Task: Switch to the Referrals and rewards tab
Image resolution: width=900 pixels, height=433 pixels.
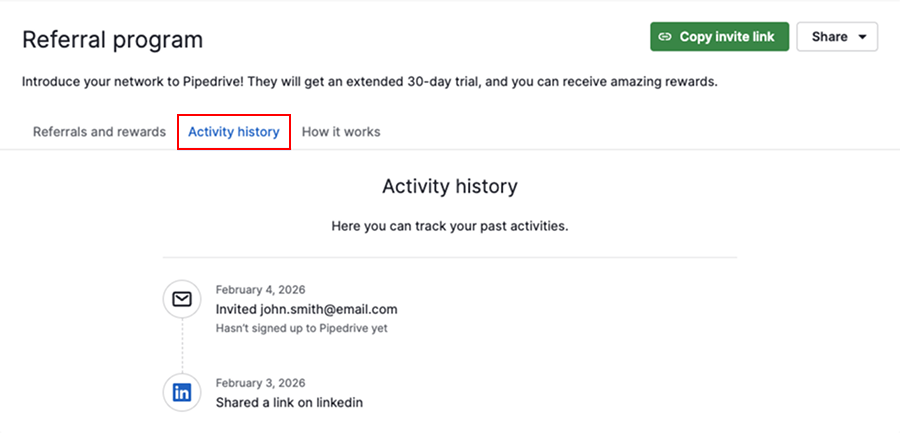Action: (99, 132)
